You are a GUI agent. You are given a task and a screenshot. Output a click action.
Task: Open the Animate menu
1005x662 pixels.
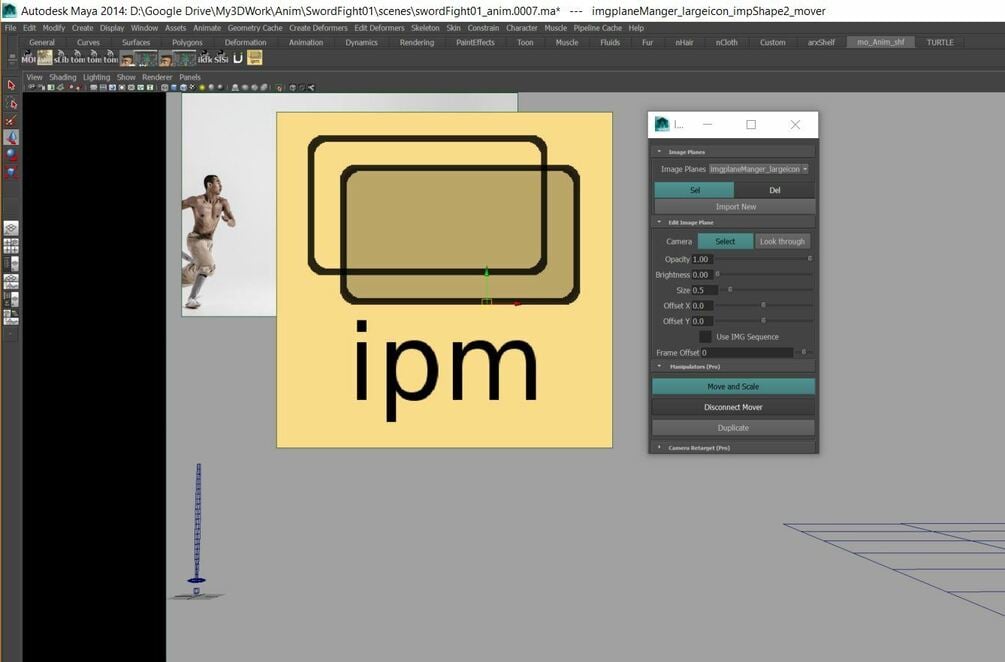pos(207,28)
